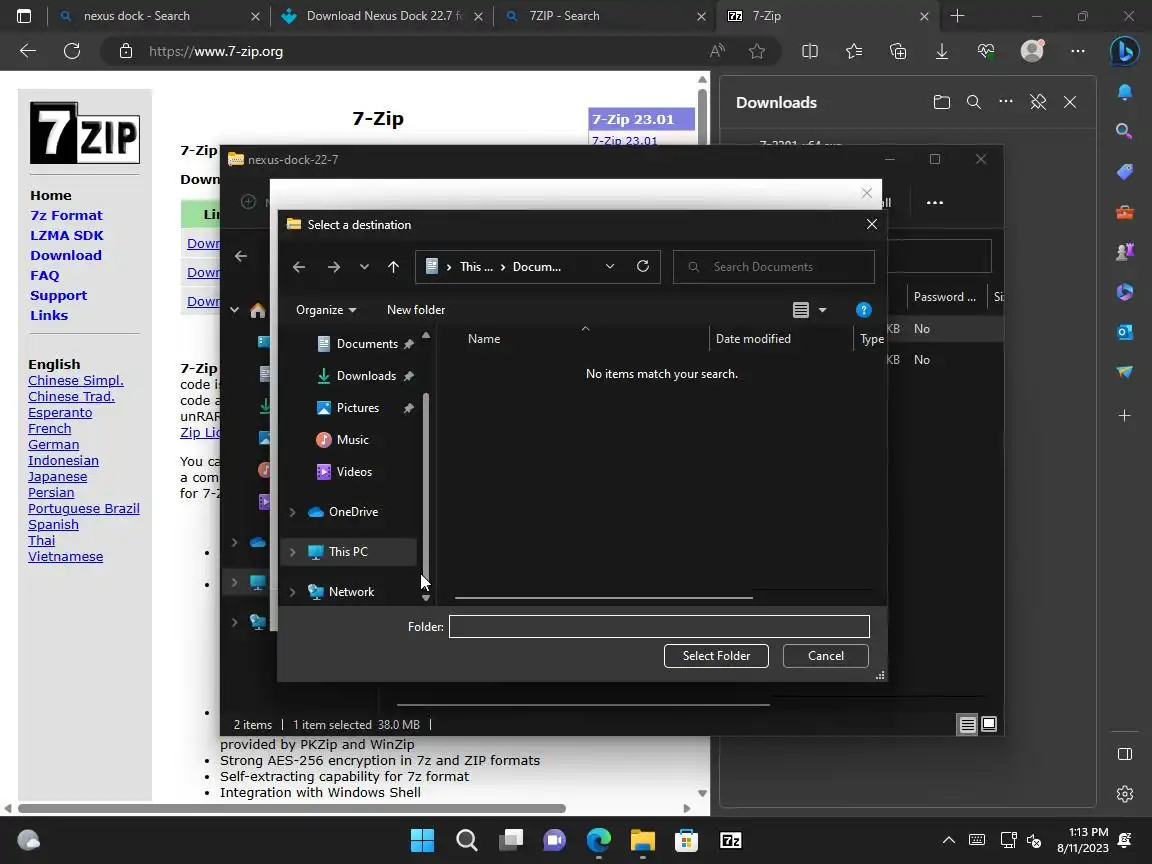Open address bar path history dropdown

tap(610, 266)
